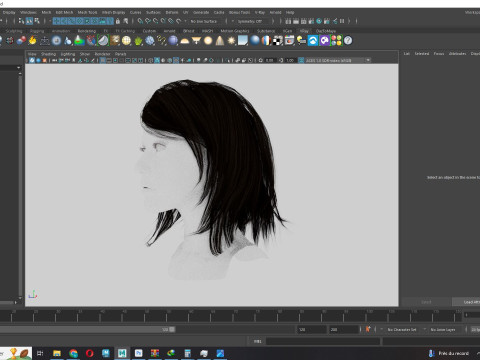Viewport: 480px width, 360px height.
Task: Click the viewport exposure value field
Action: click(270, 60)
